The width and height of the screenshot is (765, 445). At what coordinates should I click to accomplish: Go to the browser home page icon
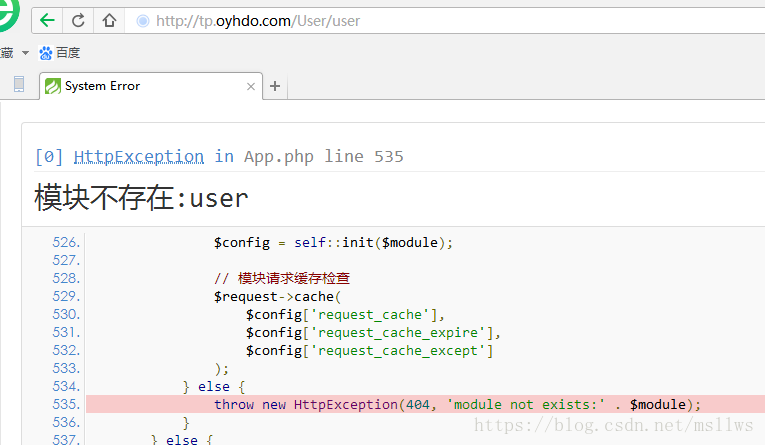(109, 20)
